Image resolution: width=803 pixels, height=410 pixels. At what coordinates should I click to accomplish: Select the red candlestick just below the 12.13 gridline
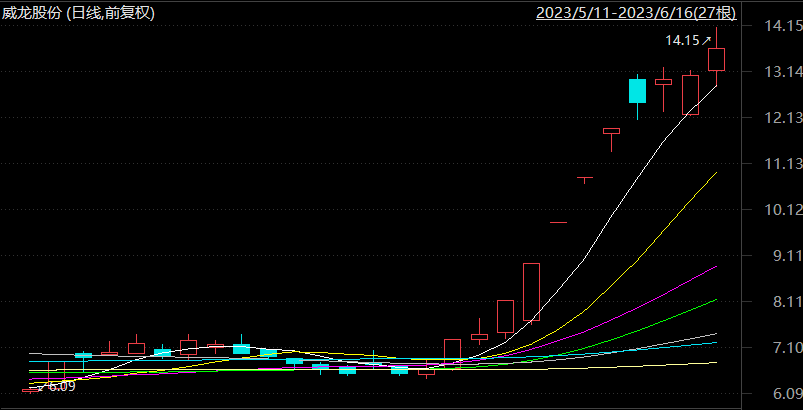[x=611, y=132]
